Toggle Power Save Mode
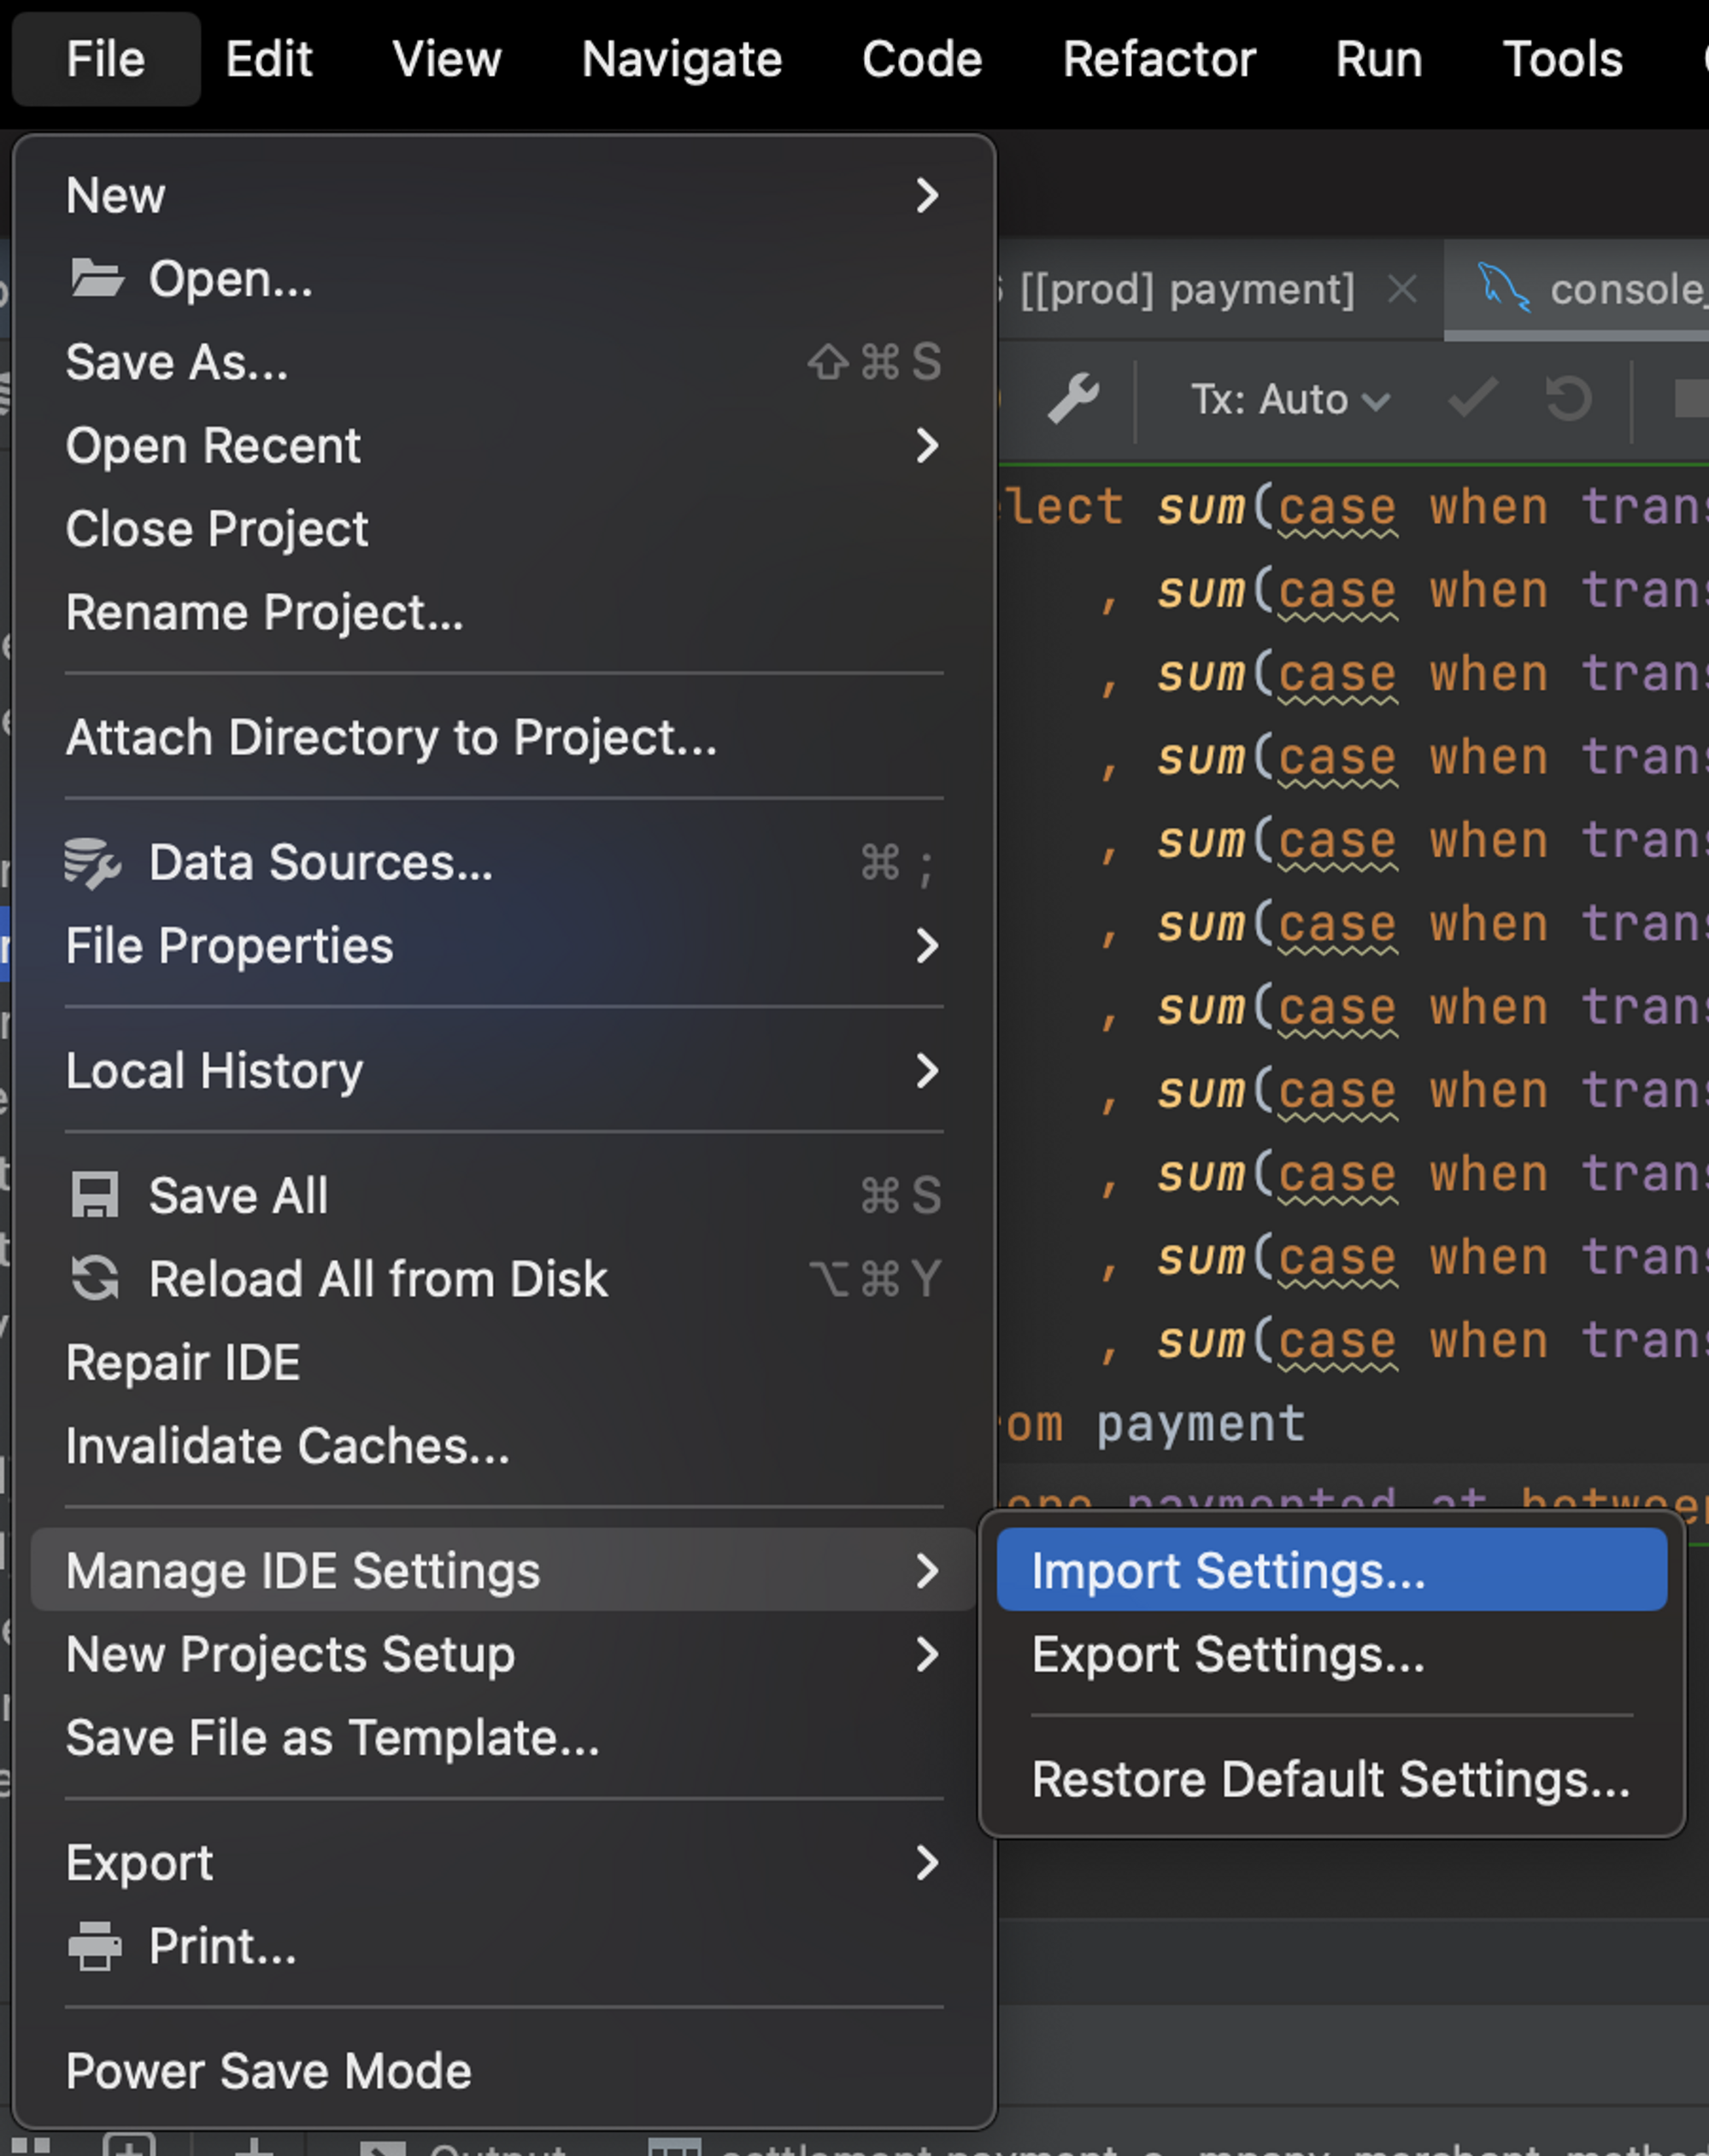1709x2156 pixels. (x=268, y=2071)
